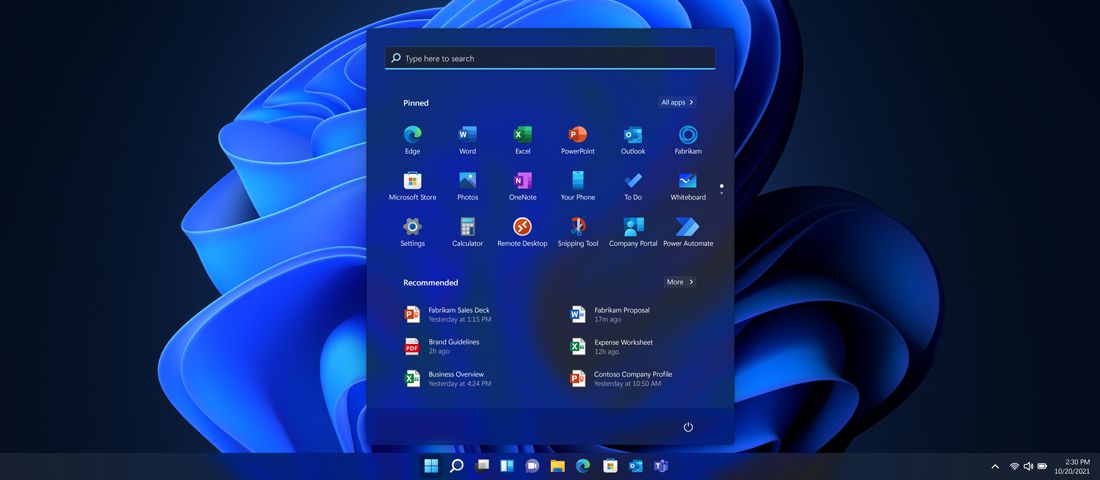Open the Fabrikam Sales Deck file
Screen dimensions: 1100x480
coord(458,314)
